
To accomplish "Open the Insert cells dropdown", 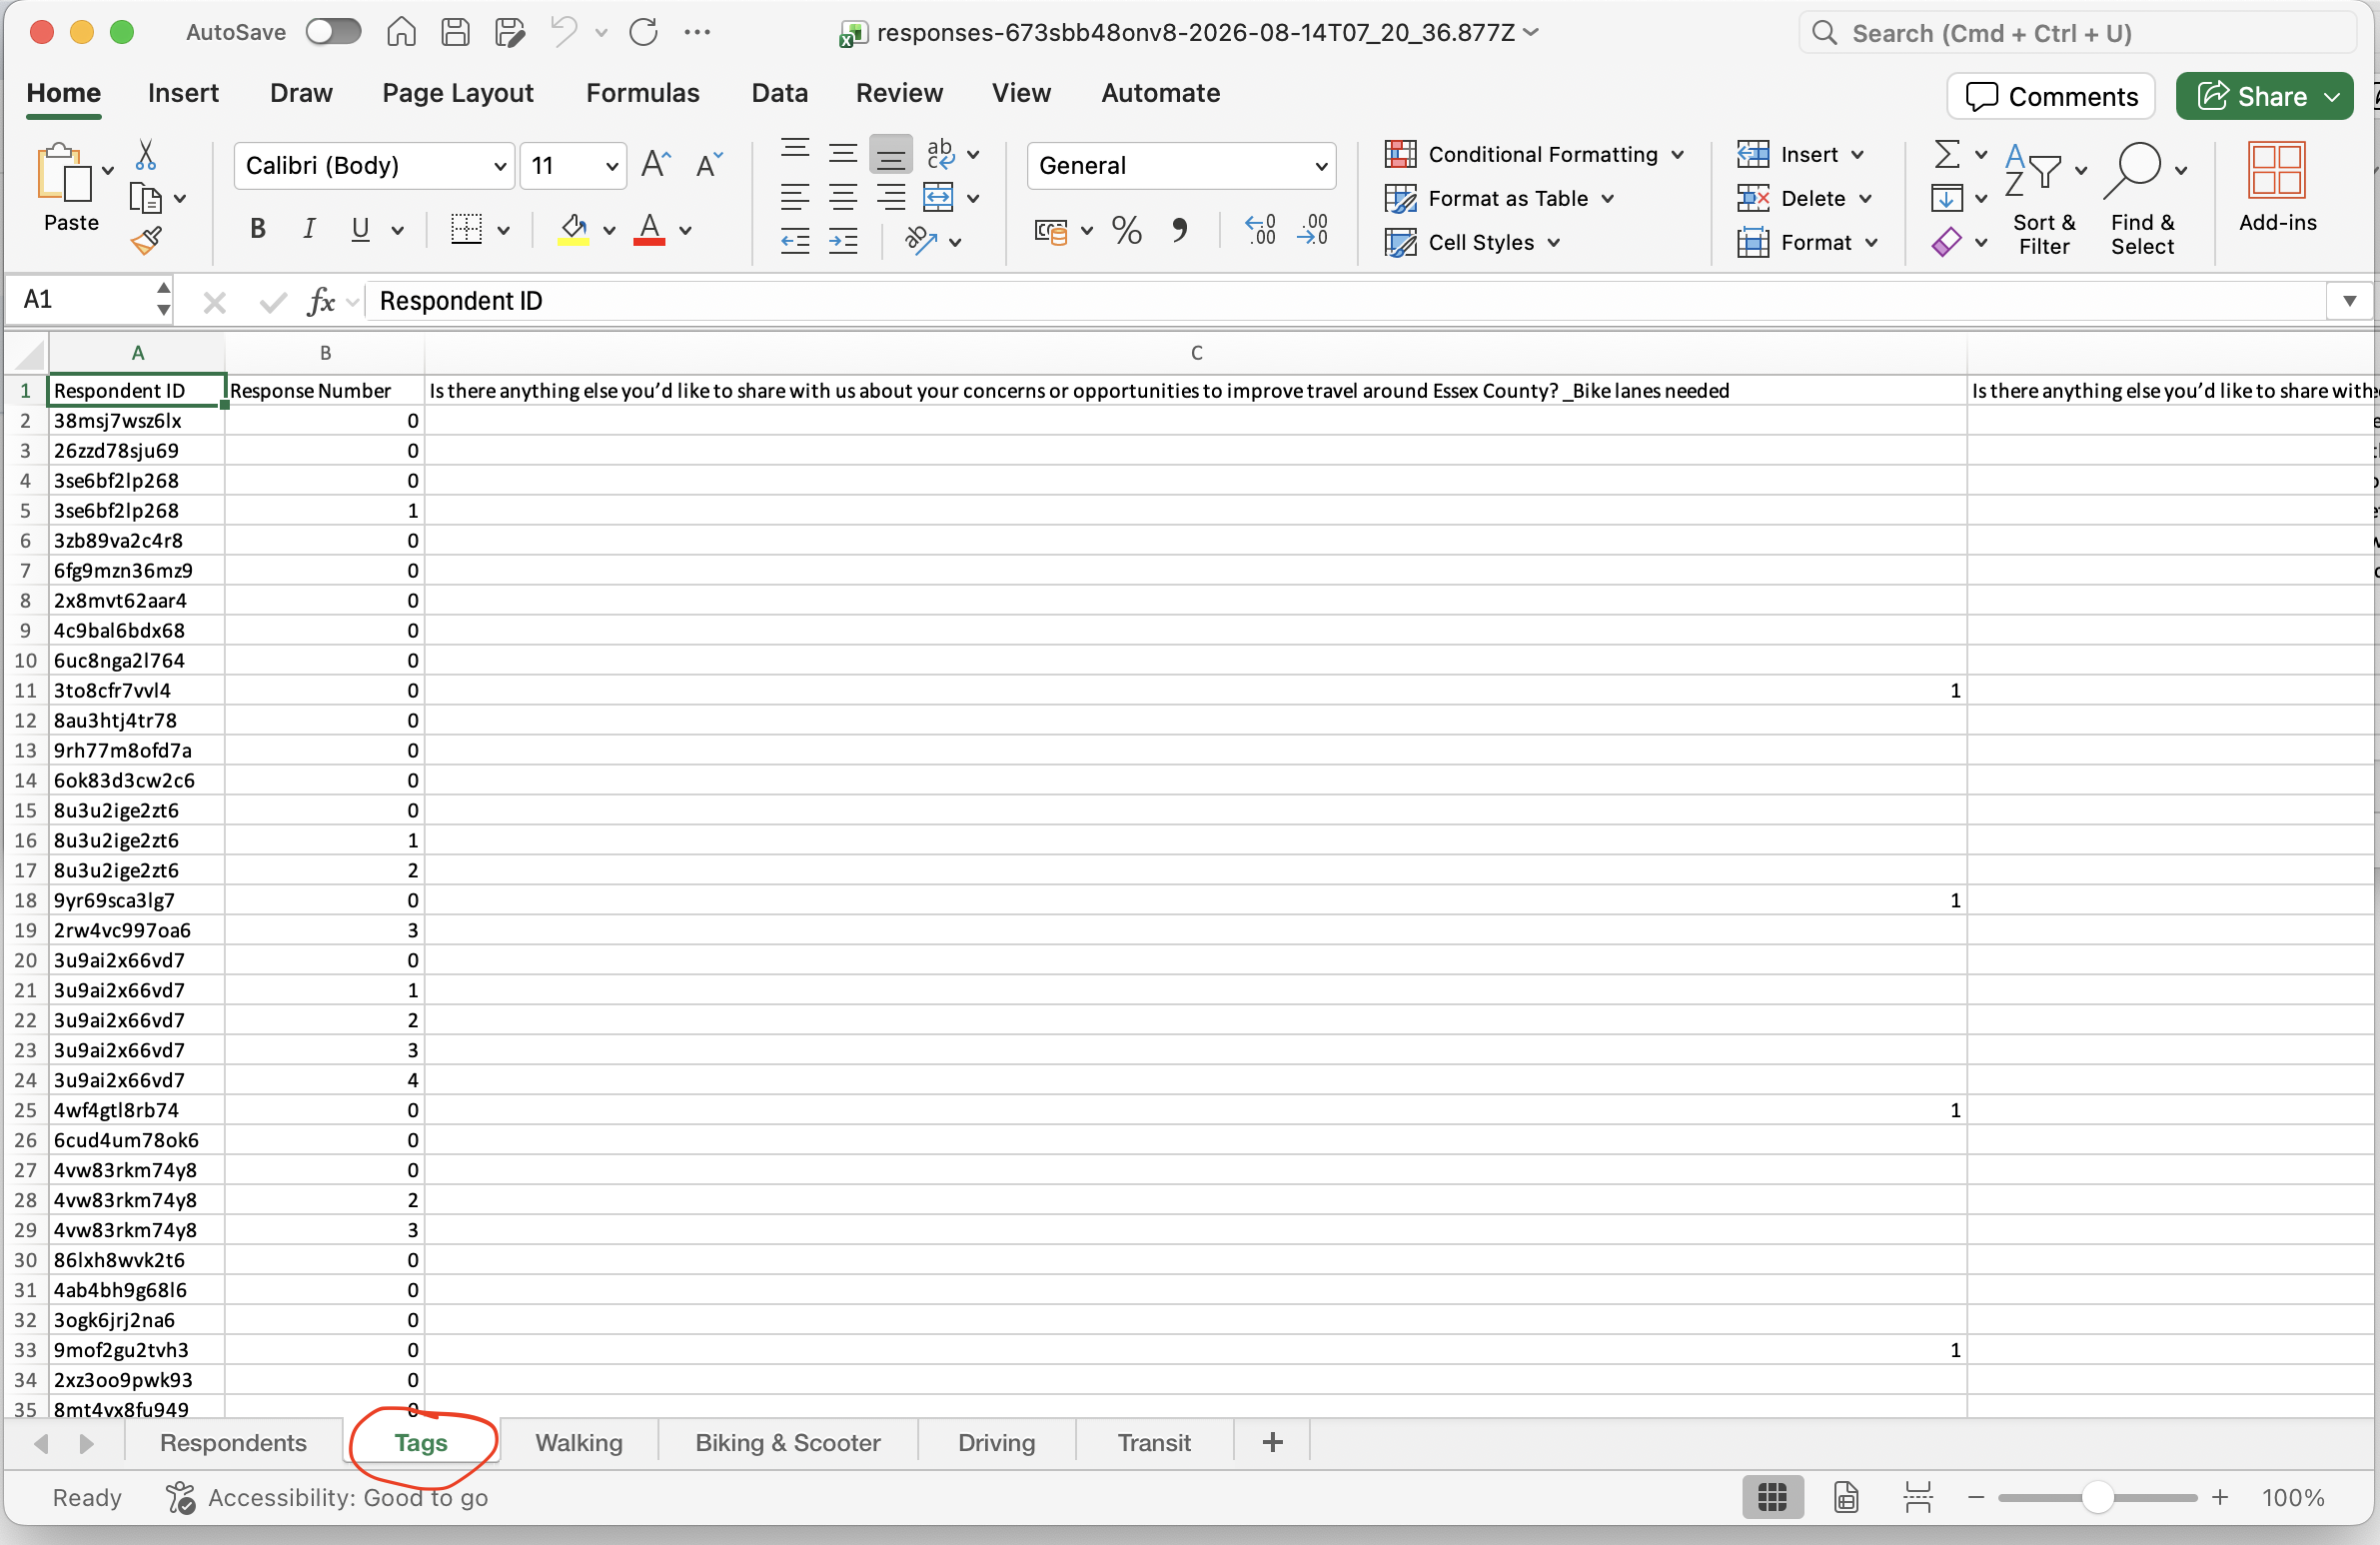I will (1857, 155).
